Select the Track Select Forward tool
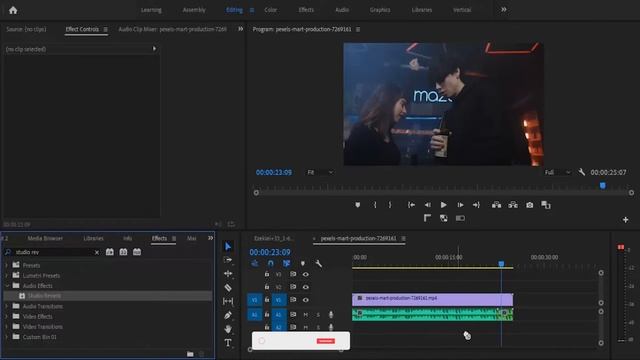This screenshot has height=360, width=640. (228, 260)
